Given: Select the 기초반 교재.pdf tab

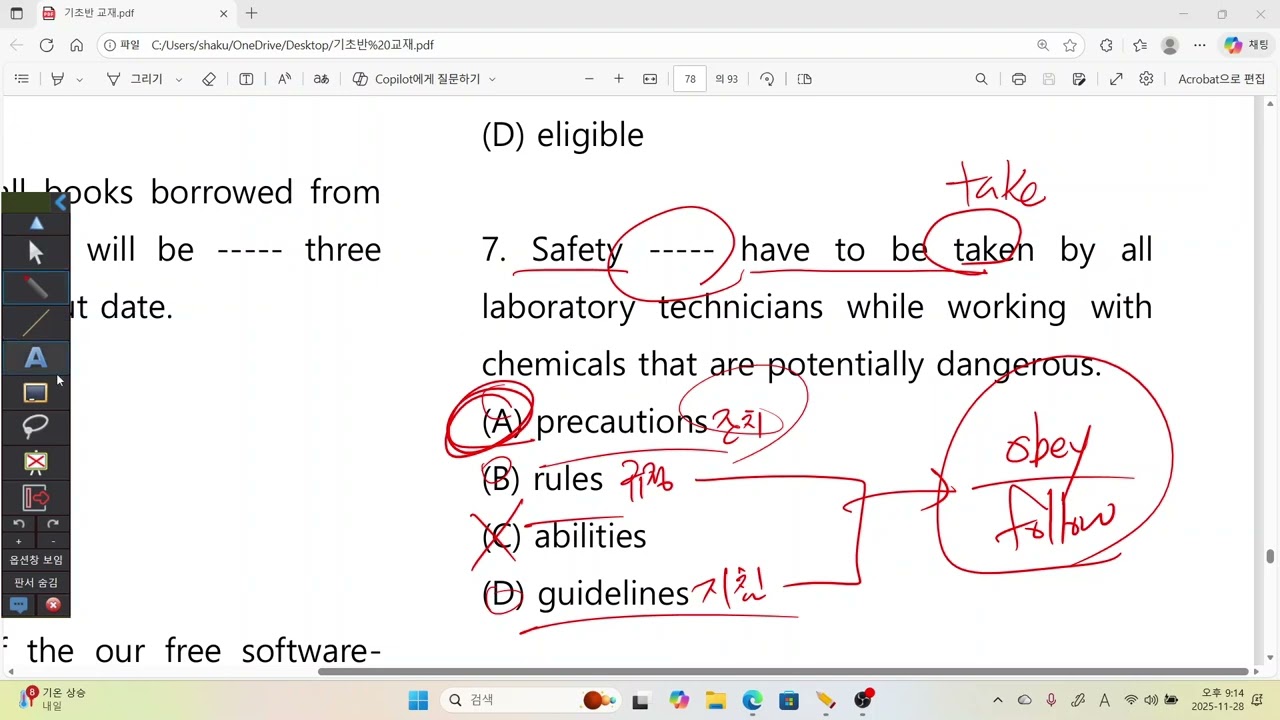Looking at the screenshot, I should coord(136,14).
